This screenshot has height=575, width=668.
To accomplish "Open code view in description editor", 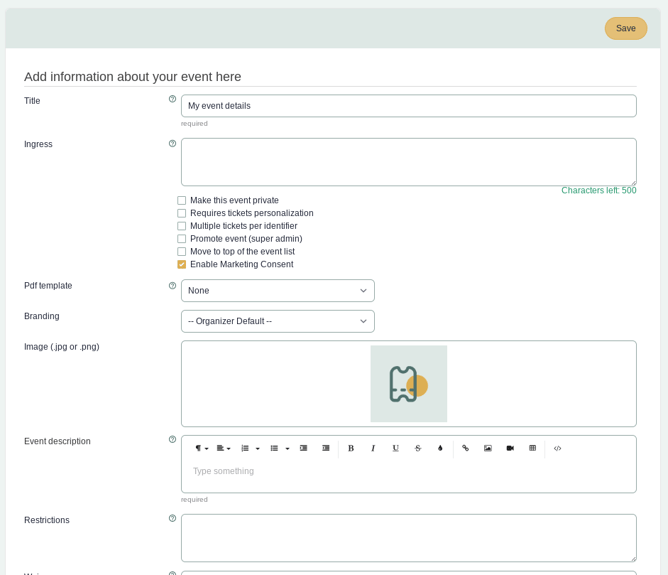I will [557, 448].
